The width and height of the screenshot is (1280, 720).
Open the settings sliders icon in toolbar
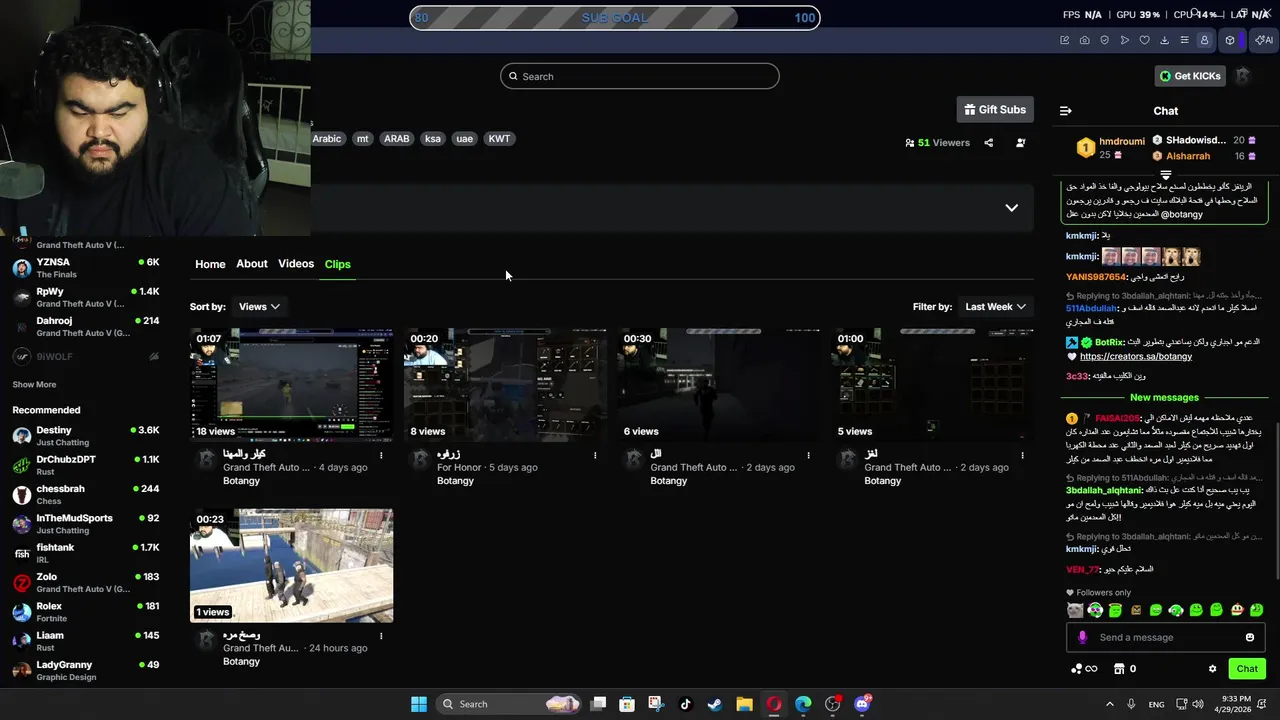pos(1184,40)
